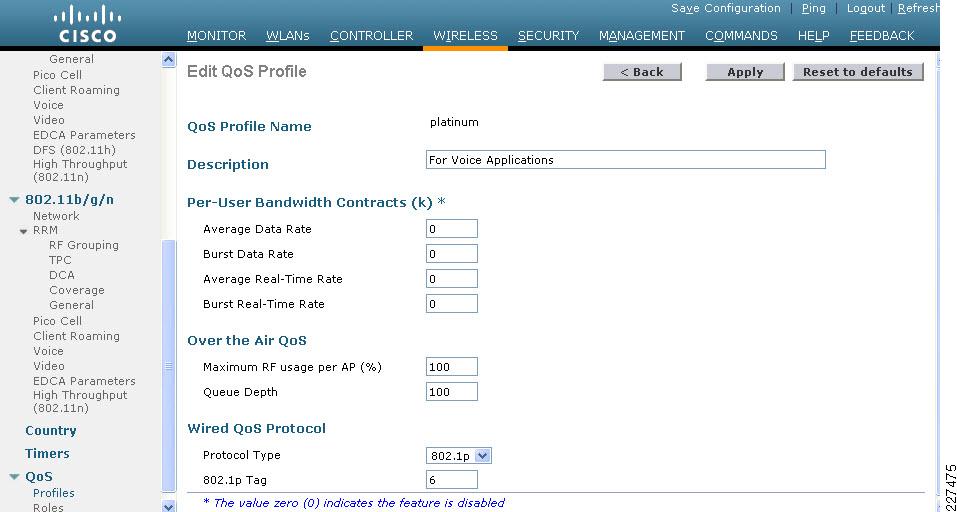Click the sidebar scrollbar thumb
957x512 pixels.
click(168, 366)
